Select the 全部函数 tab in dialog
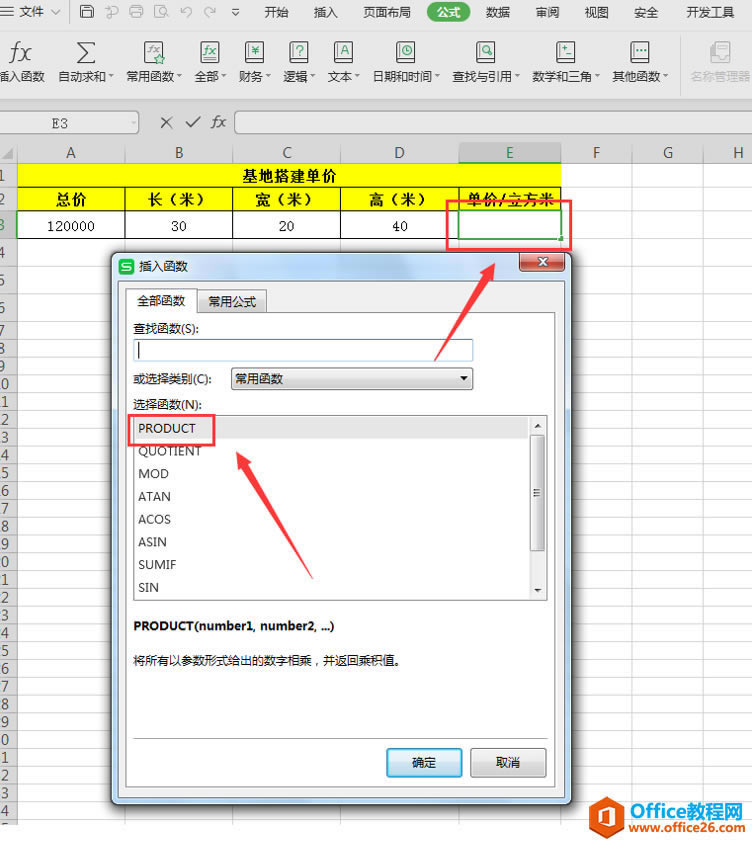Image resolution: width=752 pixels, height=845 pixels. pos(161,301)
